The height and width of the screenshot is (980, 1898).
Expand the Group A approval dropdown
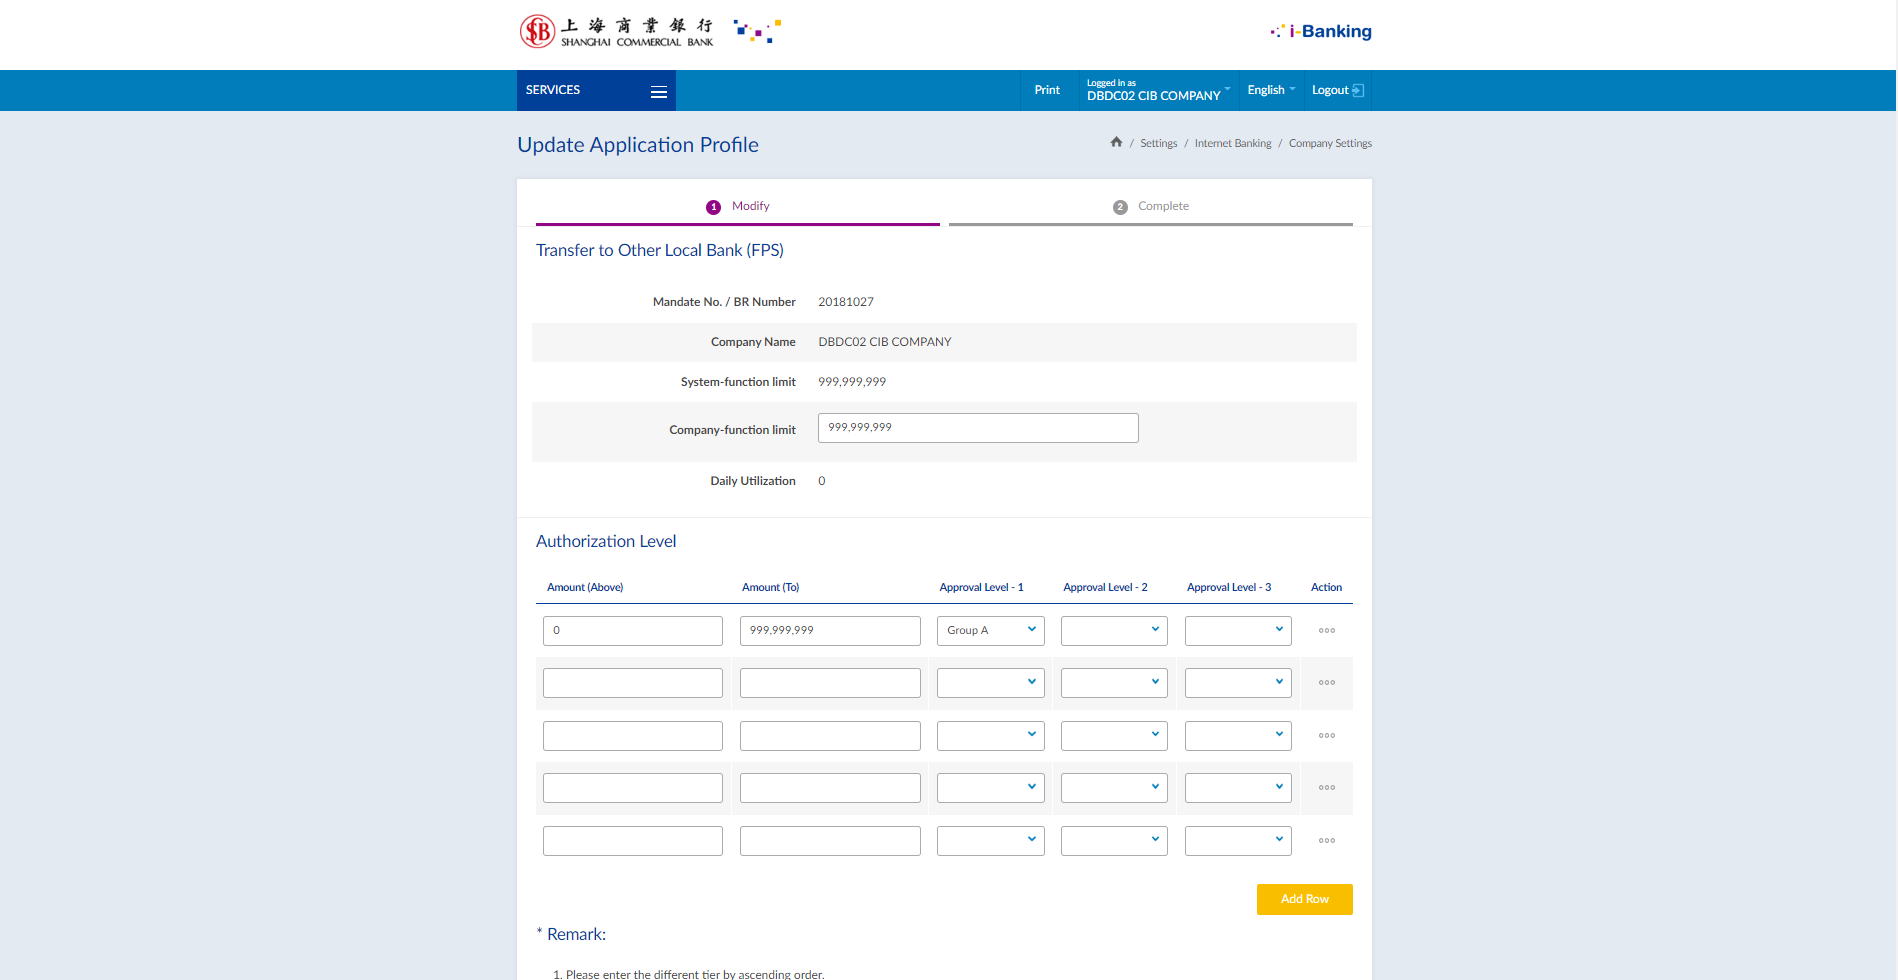point(990,631)
